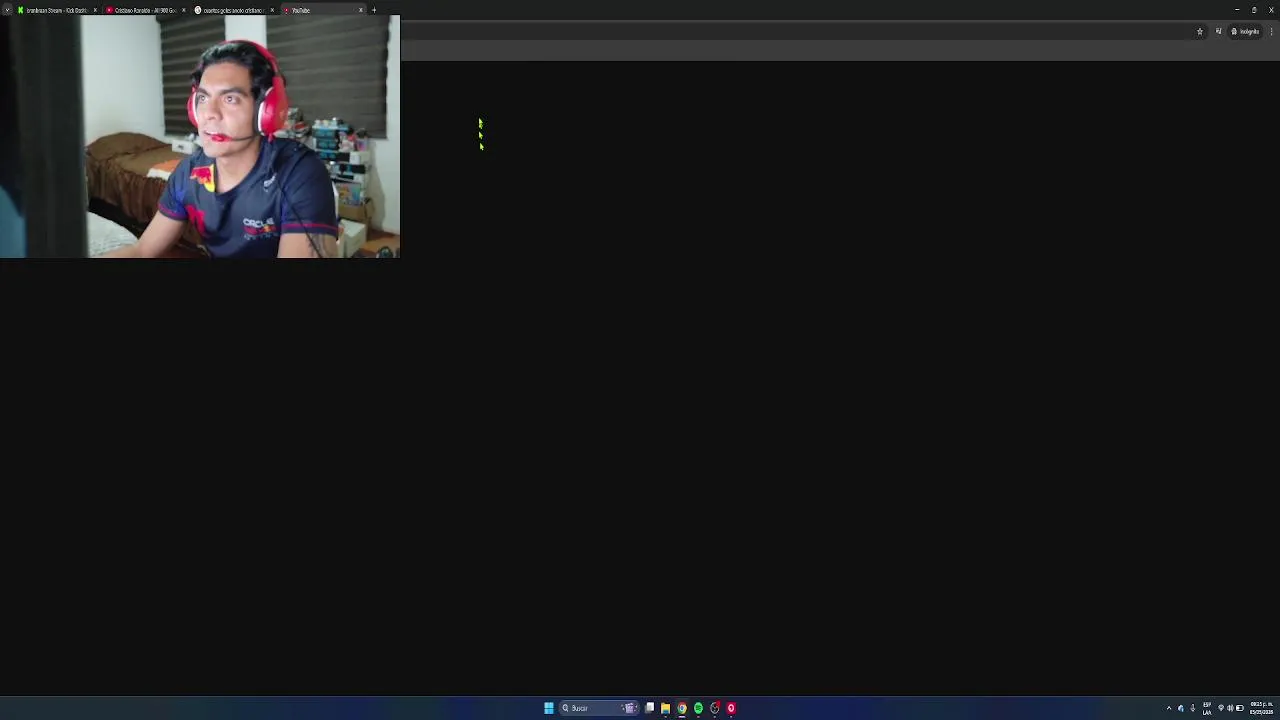Open Task View from the taskbar
Viewport: 1280px width, 720px height.
click(x=650, y=708)
